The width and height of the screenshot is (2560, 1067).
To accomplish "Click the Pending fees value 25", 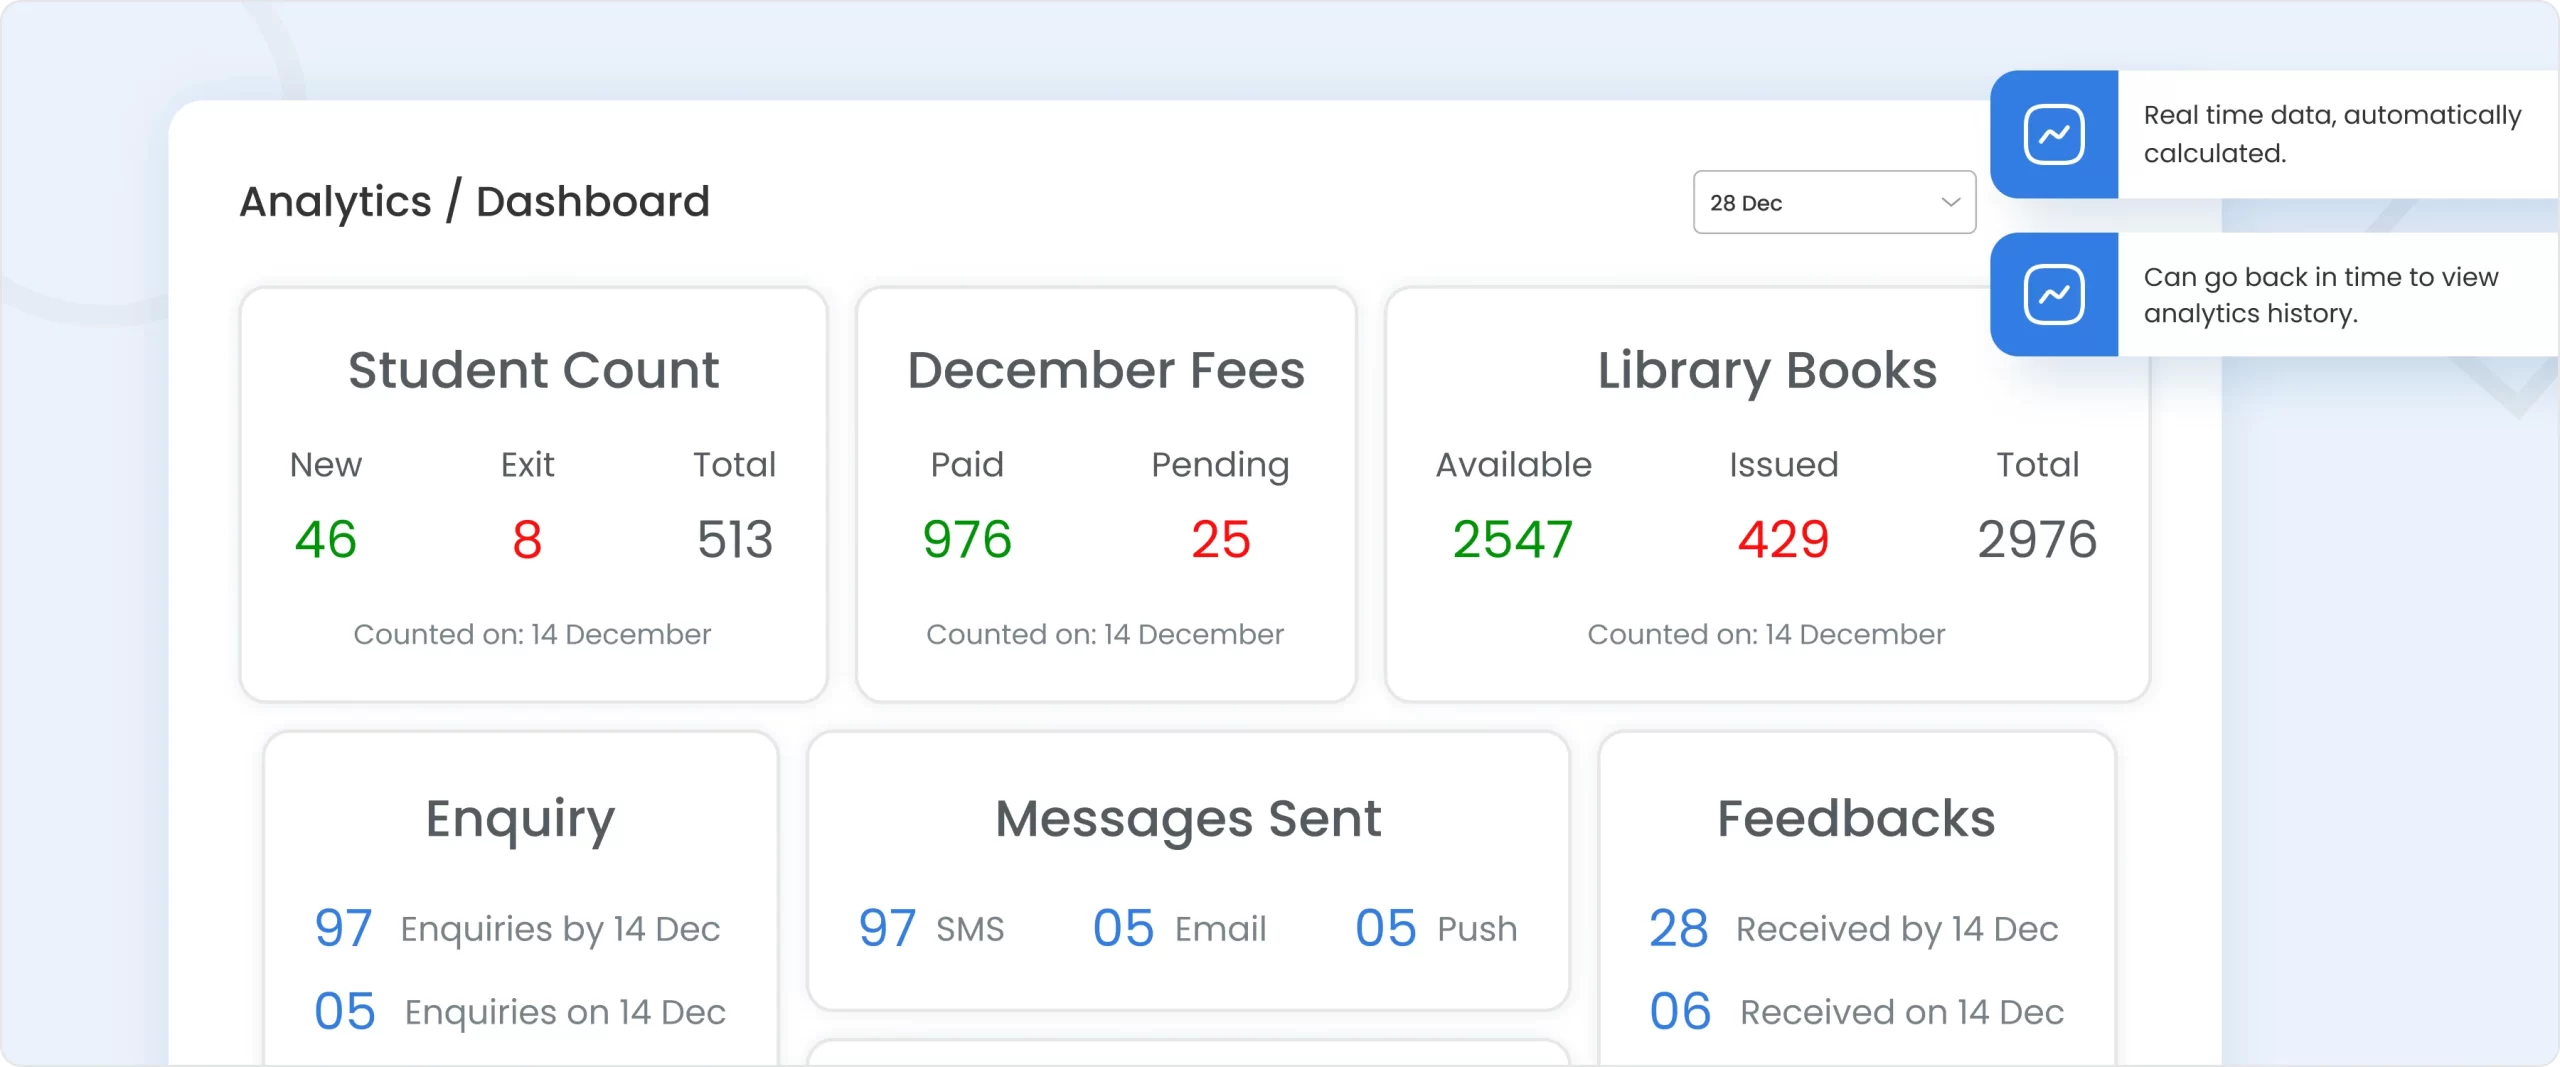I will click(1221, 539).
